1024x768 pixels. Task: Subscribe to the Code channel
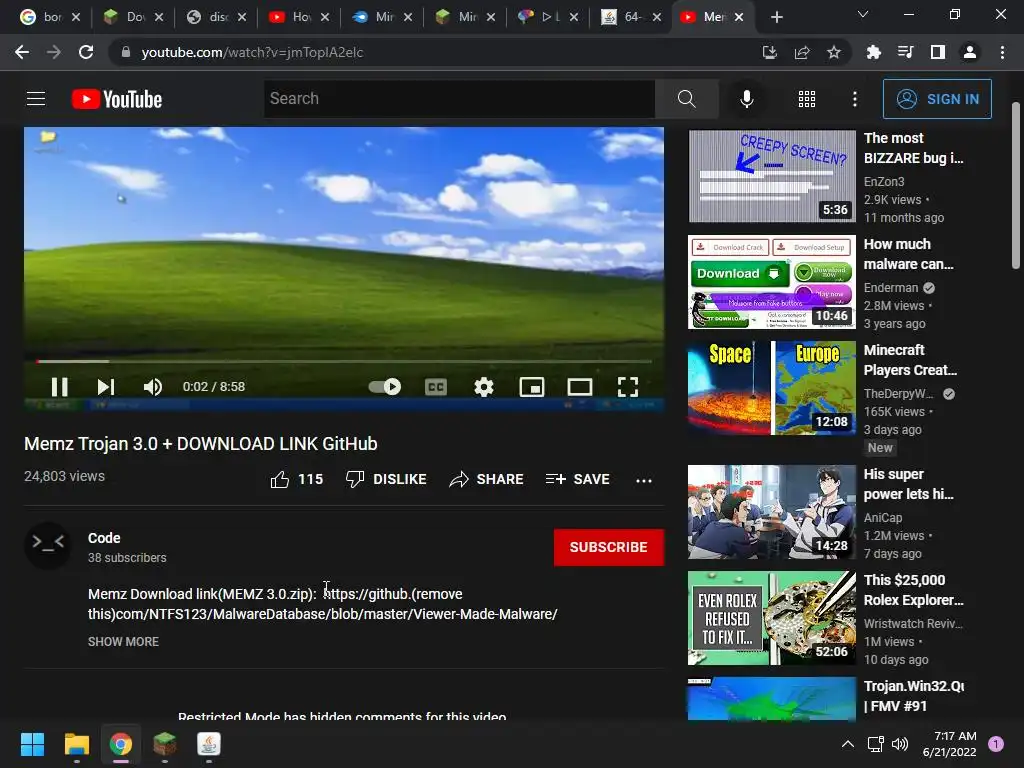pyautogui.click(x=609, y=547)
